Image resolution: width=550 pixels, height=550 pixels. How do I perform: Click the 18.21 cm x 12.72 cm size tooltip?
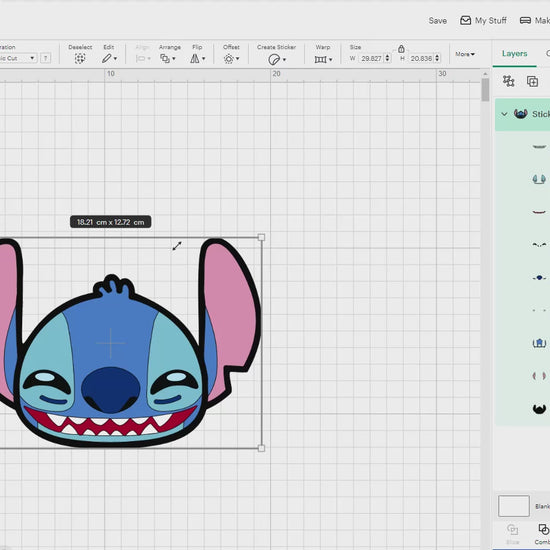110,222
